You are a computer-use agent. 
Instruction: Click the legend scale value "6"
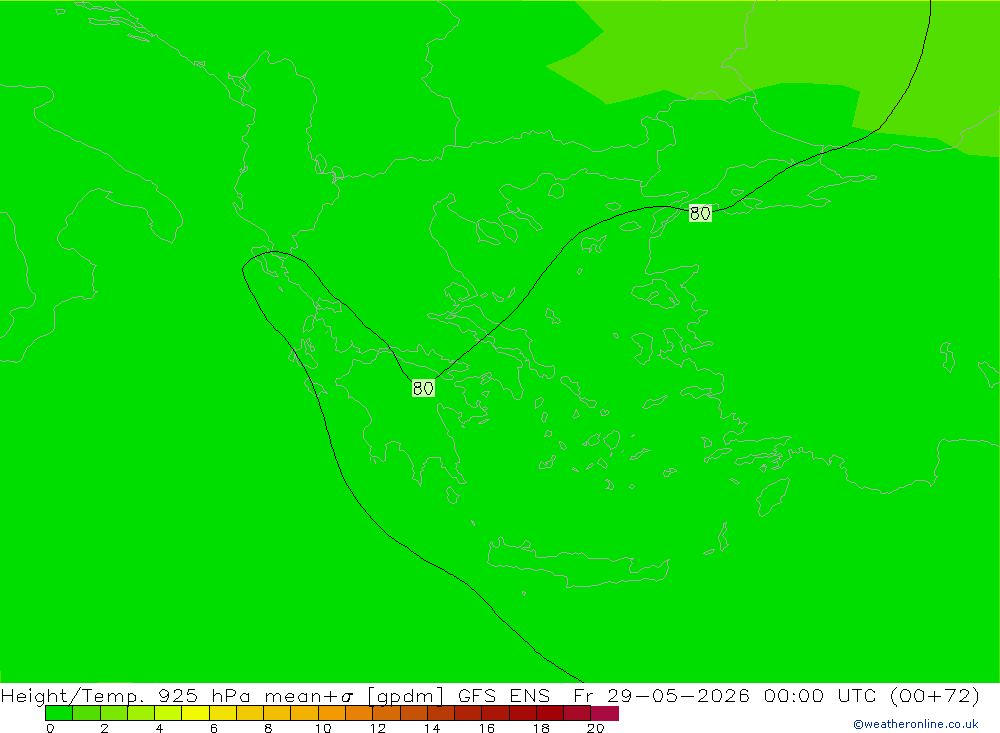tap(214, 728)
